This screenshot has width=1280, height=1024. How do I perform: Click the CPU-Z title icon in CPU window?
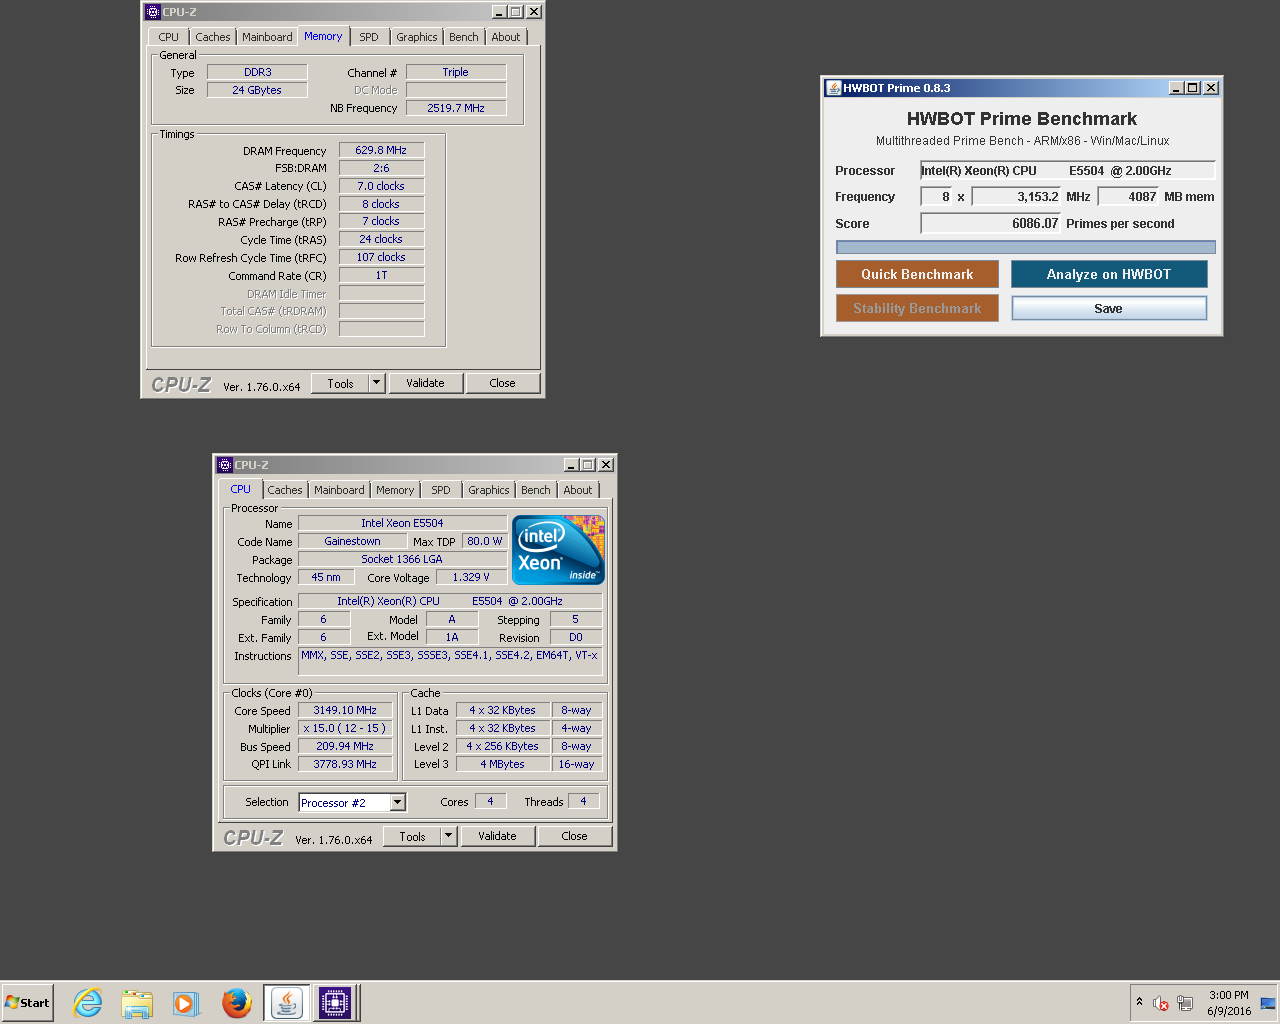pos(225,465)
